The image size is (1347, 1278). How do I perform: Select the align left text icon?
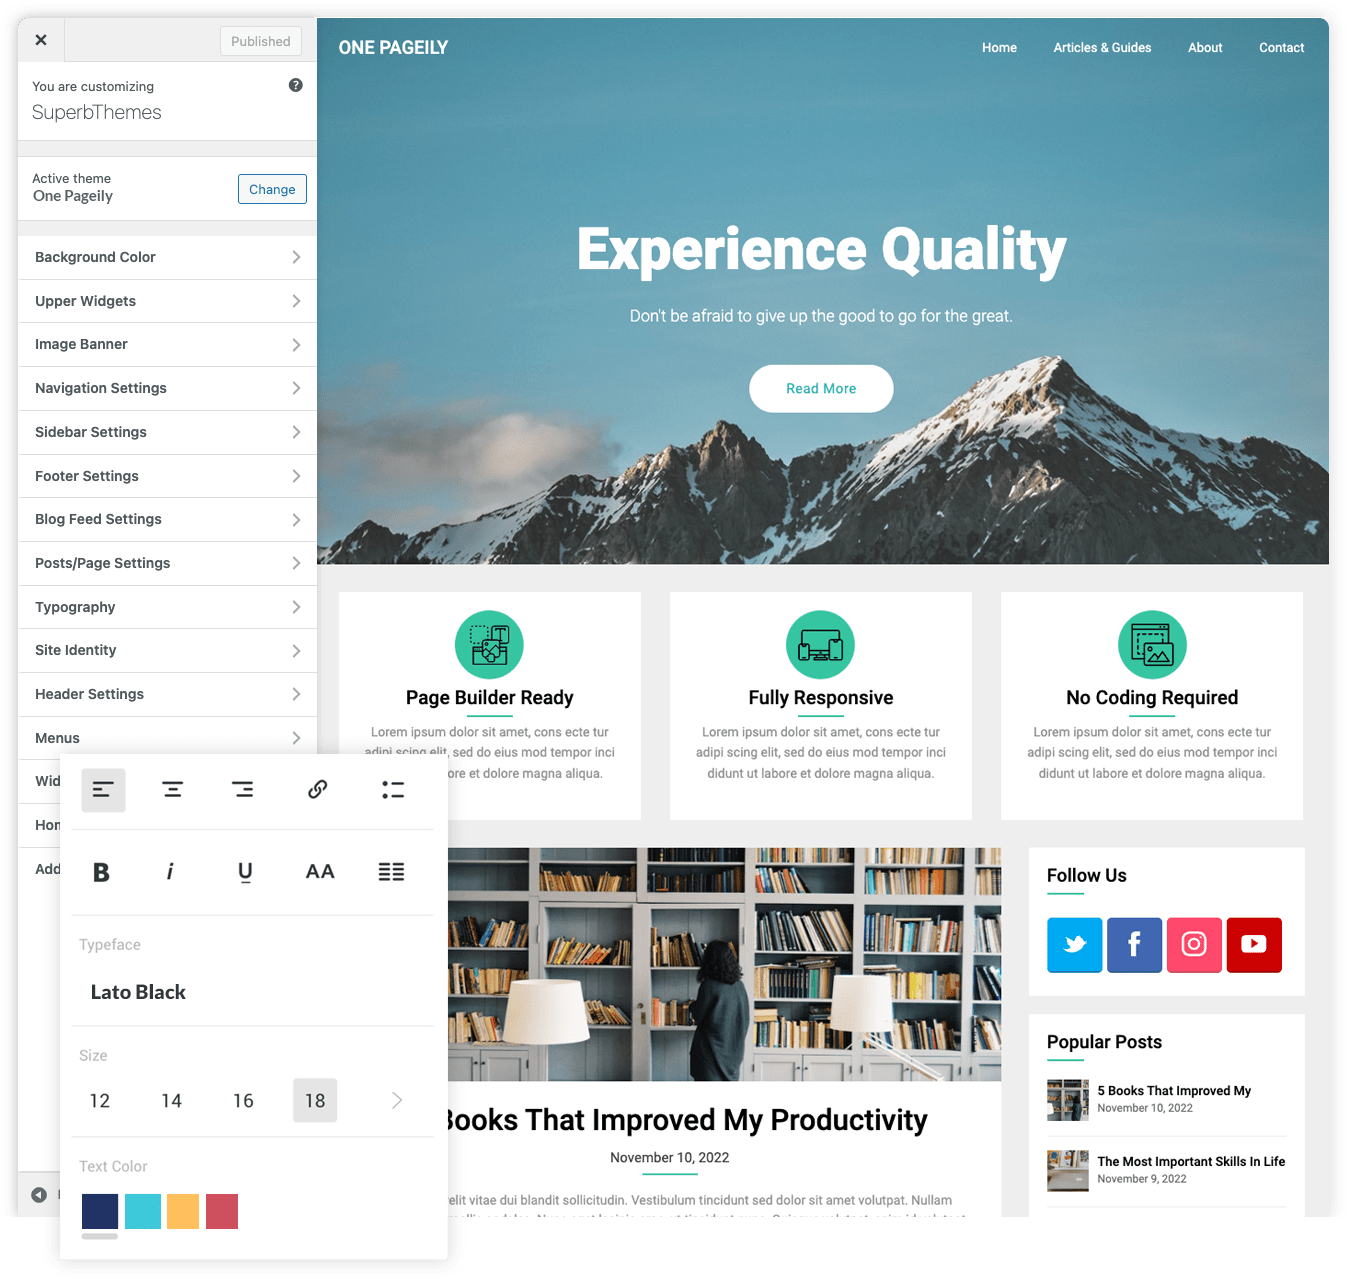(103, 790)
